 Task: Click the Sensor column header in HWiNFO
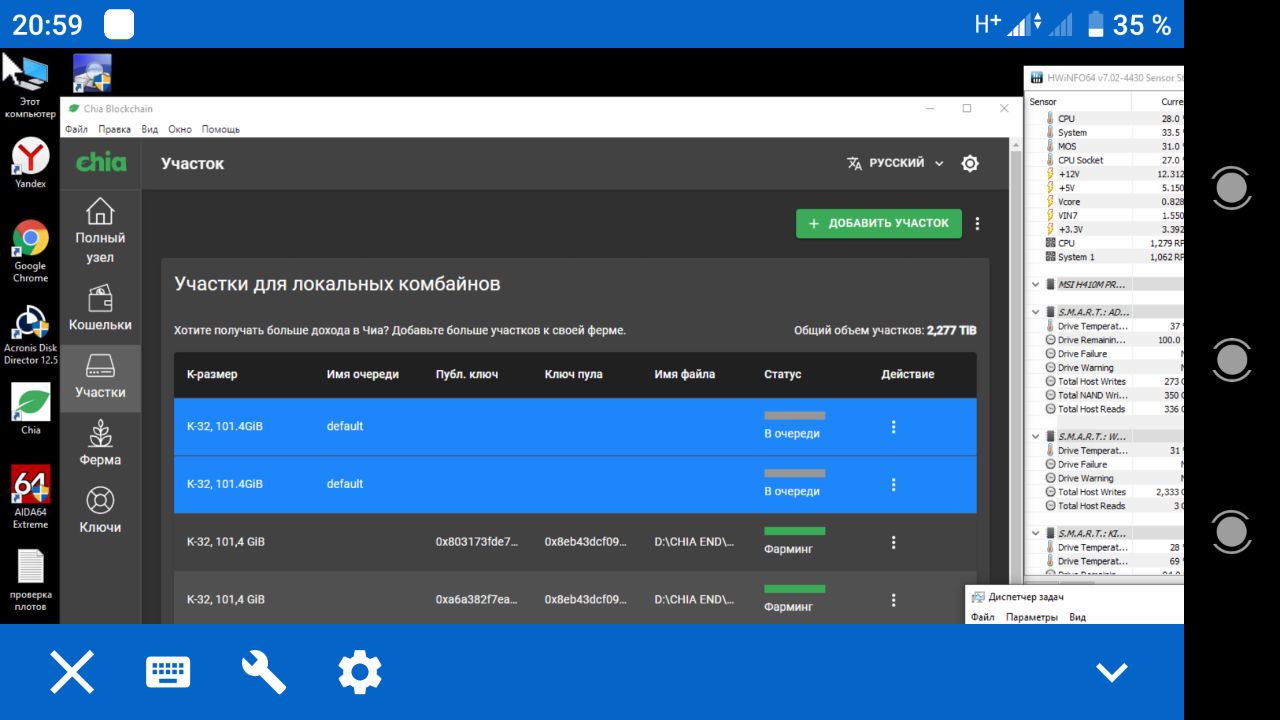point(1079,102)
